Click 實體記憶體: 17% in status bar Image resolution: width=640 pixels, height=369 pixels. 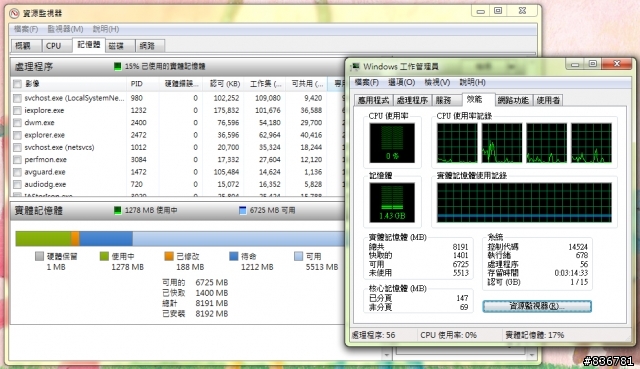pyautogui.click(x=535, y=335)
